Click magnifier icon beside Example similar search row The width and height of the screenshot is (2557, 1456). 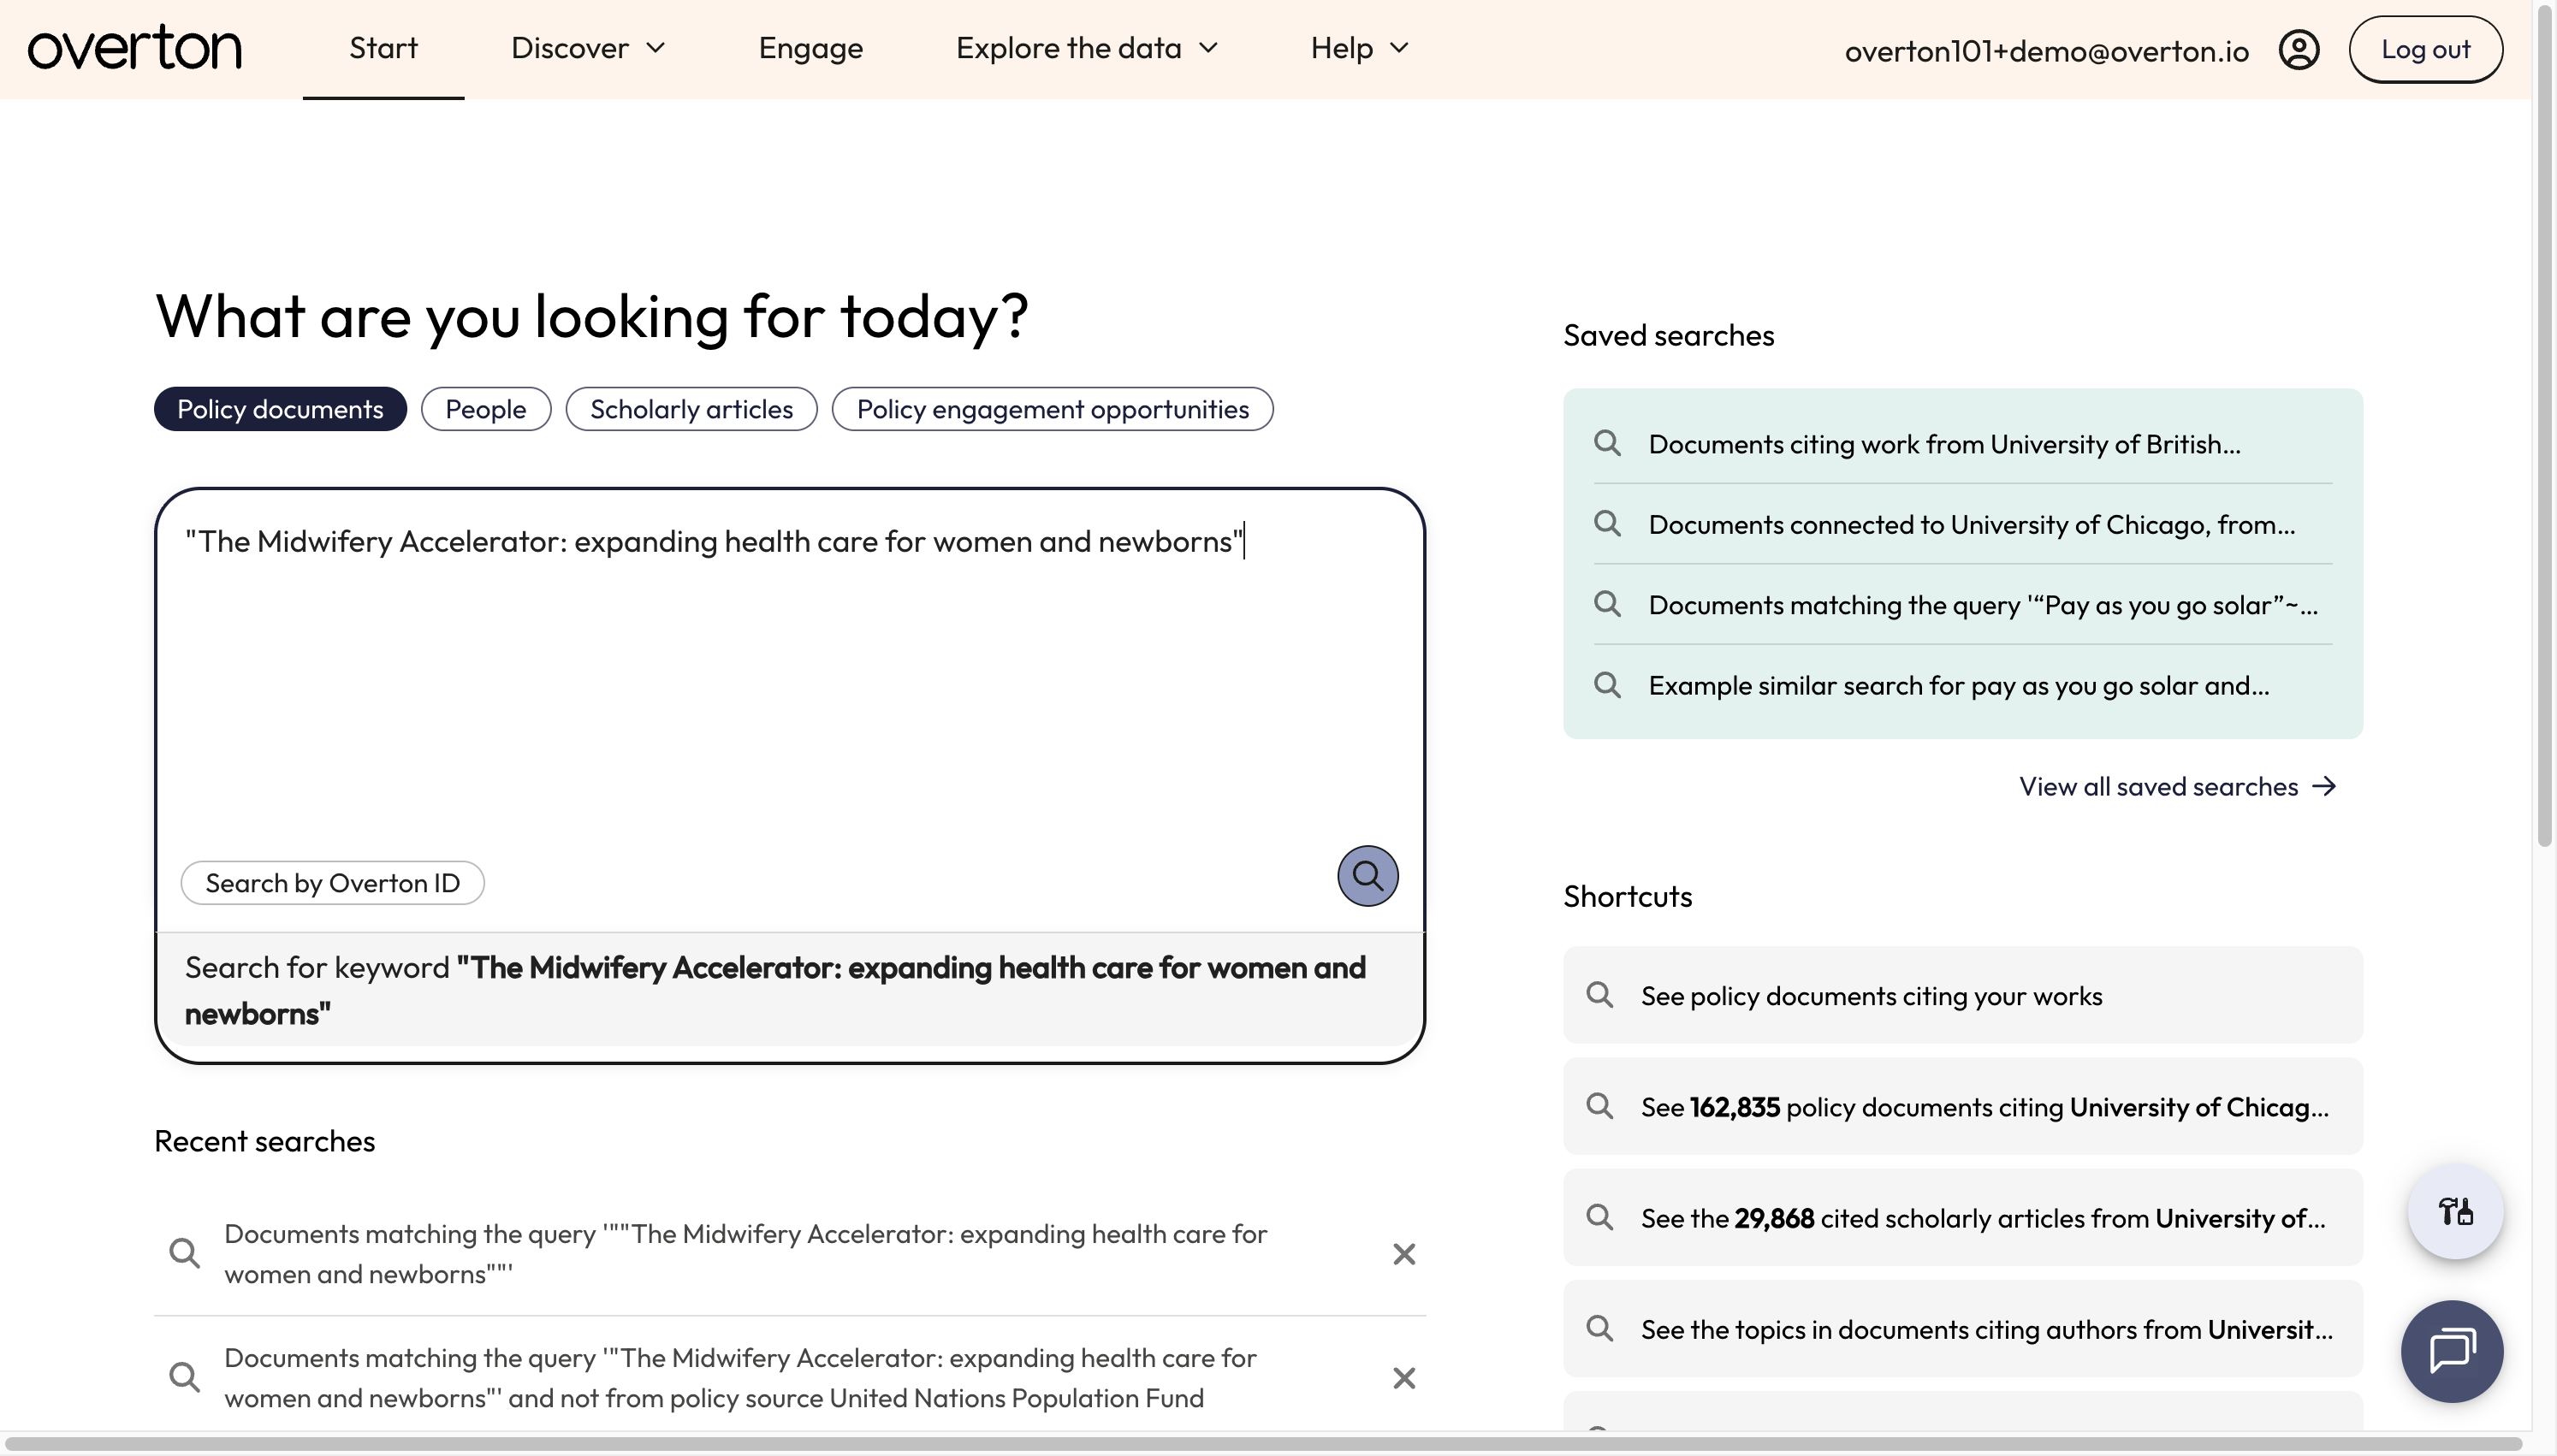pos(1607,685)
